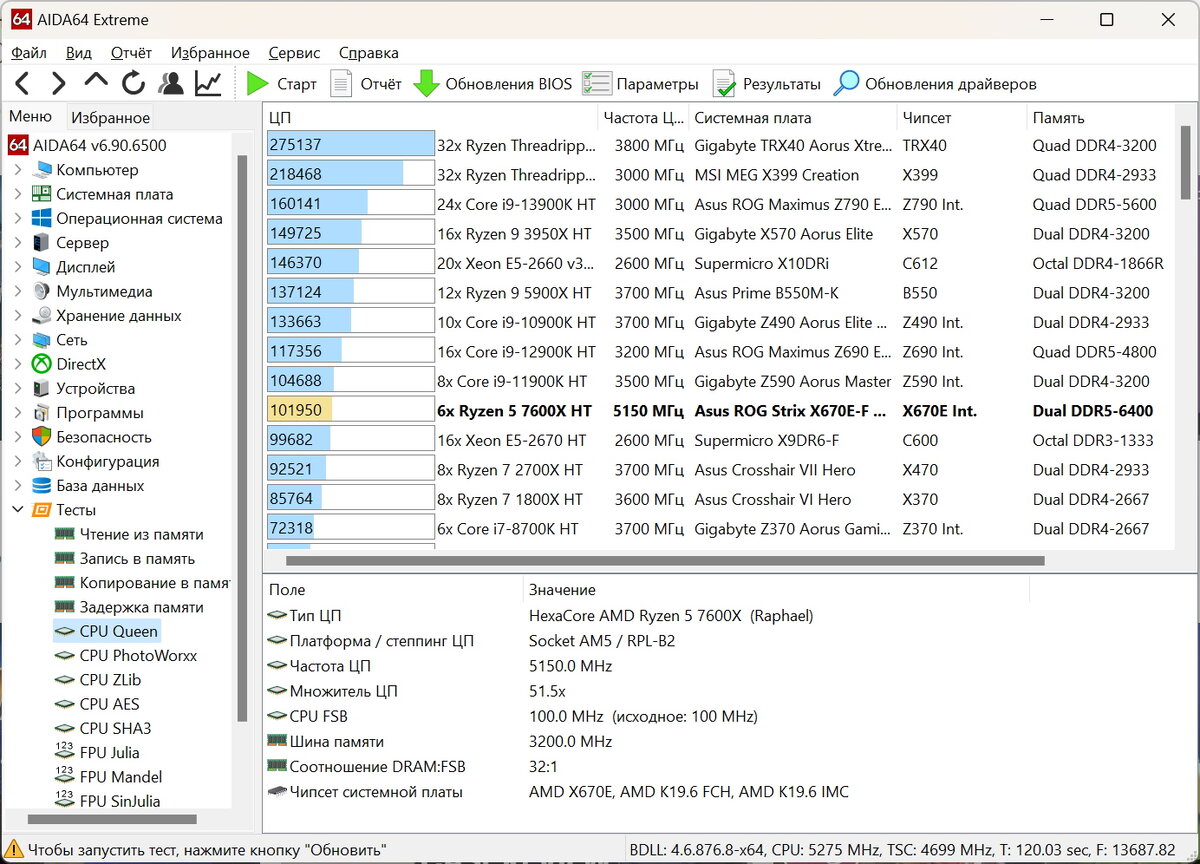Open Отчёт in the toolbar
Viewport: 1200px width, 864px height.
(366, 84)
